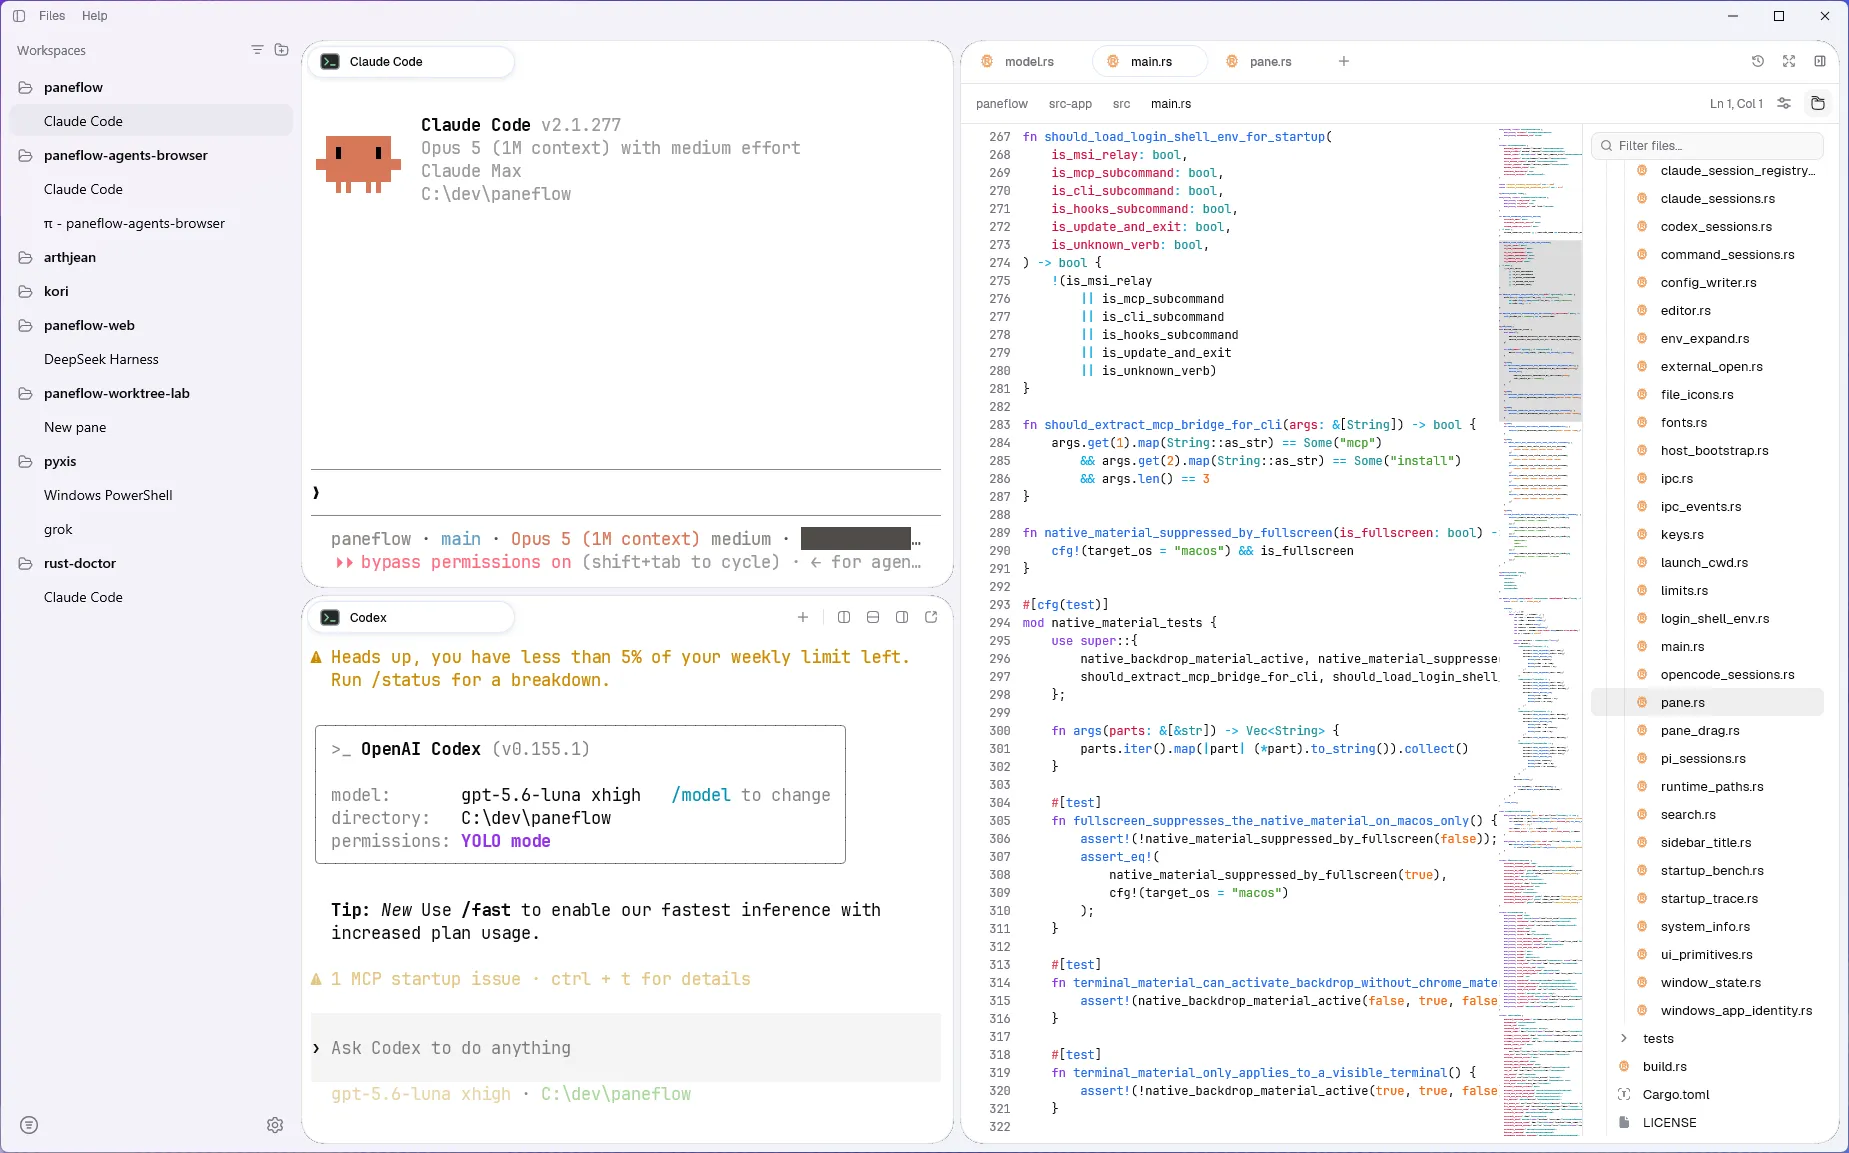Click the Rust icon beside build.rs

pyautogui.click(x=1624, y=1066)
